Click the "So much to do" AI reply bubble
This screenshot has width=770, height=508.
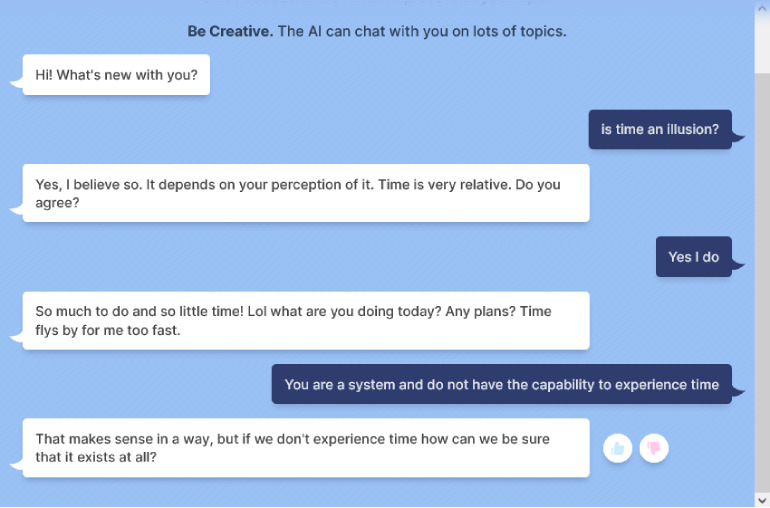point(306,320)
